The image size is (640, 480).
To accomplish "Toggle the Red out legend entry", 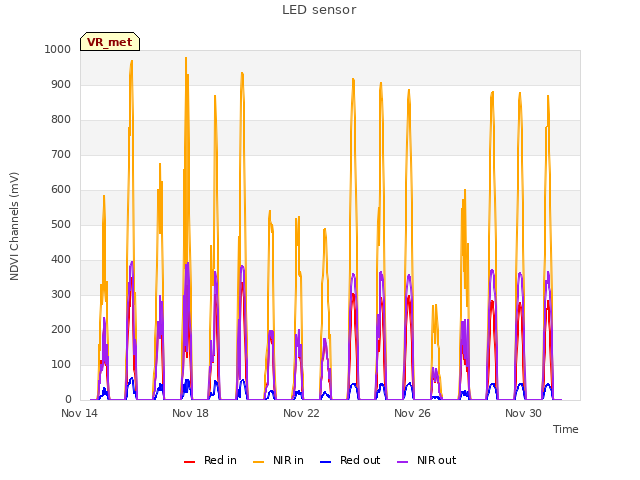I will 350,460.
